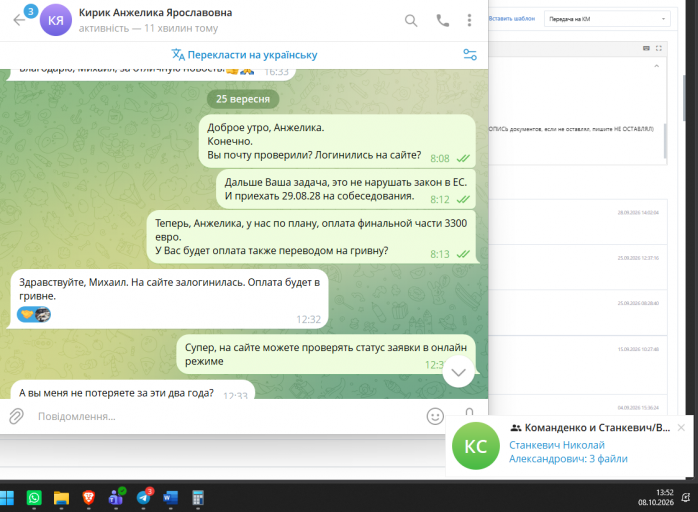The height and width of the screenshot is (512, 698).
Task: Open WhatsApp from the taskbar
Action: (x=34, y=498)
